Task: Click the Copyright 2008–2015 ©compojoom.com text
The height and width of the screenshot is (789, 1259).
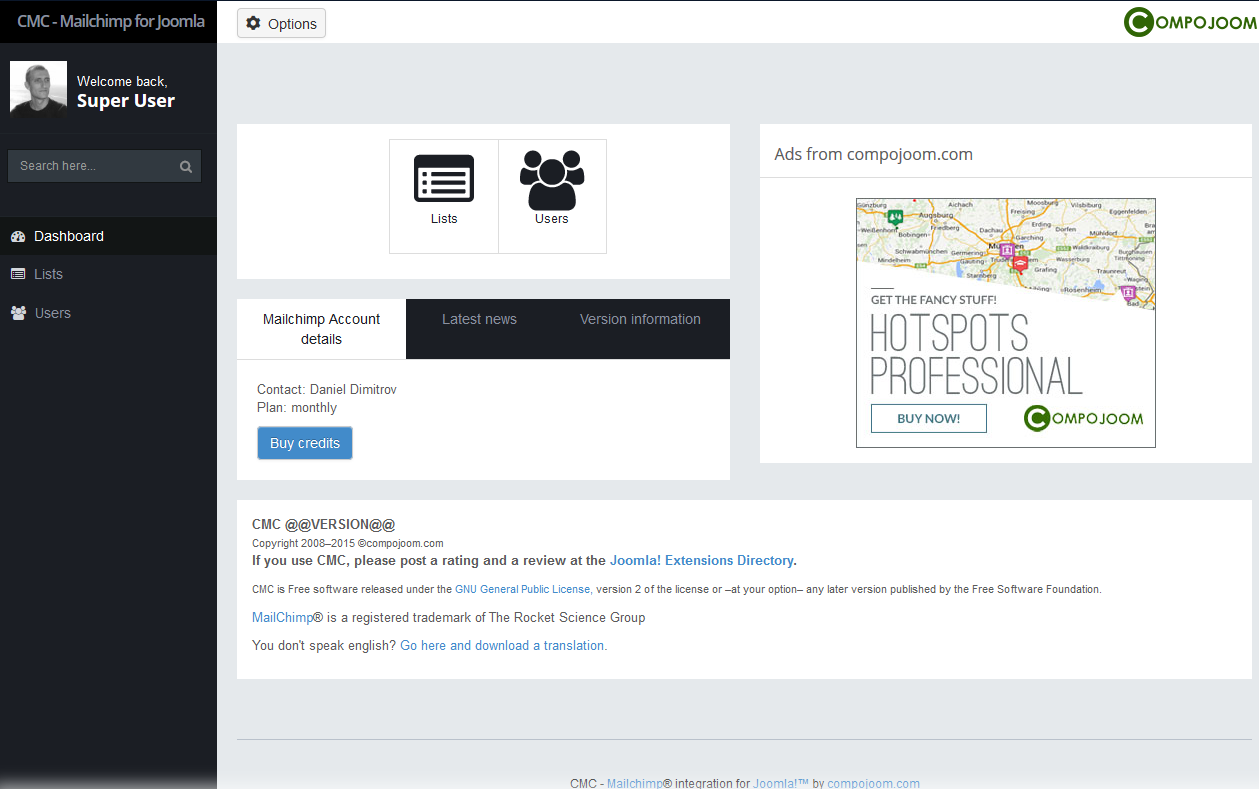Action: pyautogui.click(x=348, y=543)
